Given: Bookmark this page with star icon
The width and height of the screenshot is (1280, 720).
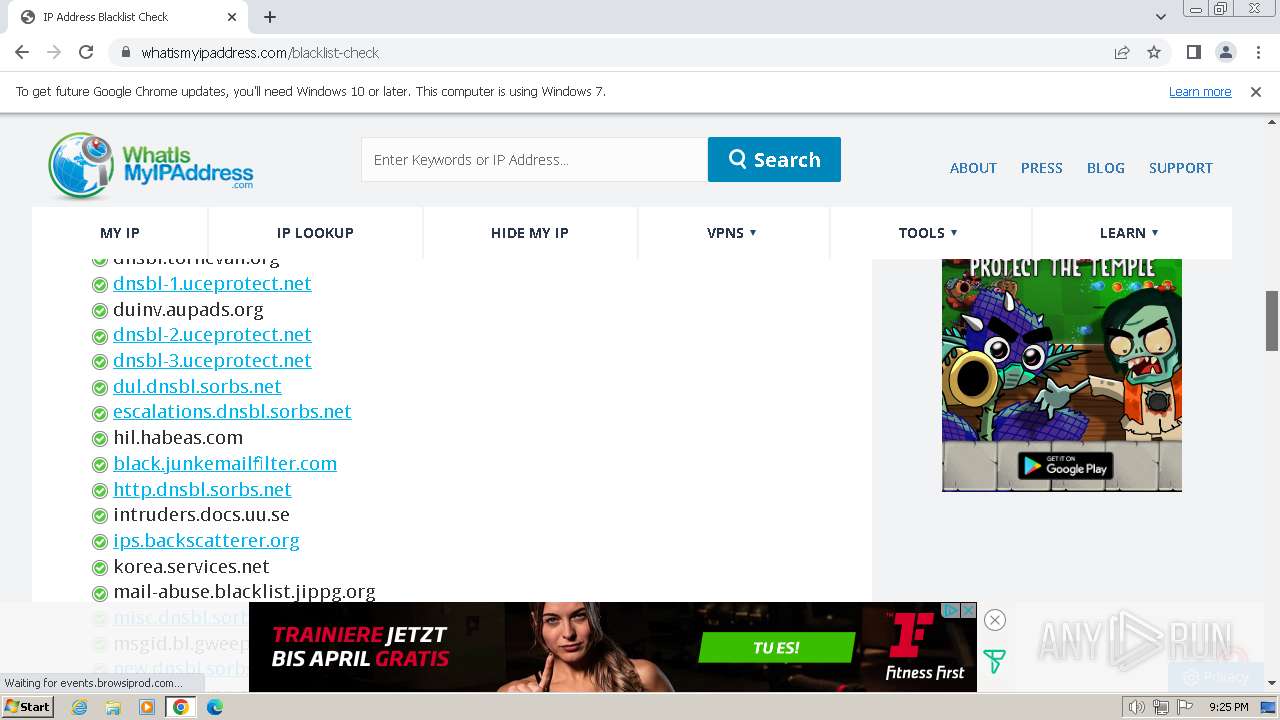Looking at the screenshot, I should click(x=1154, y=52).
